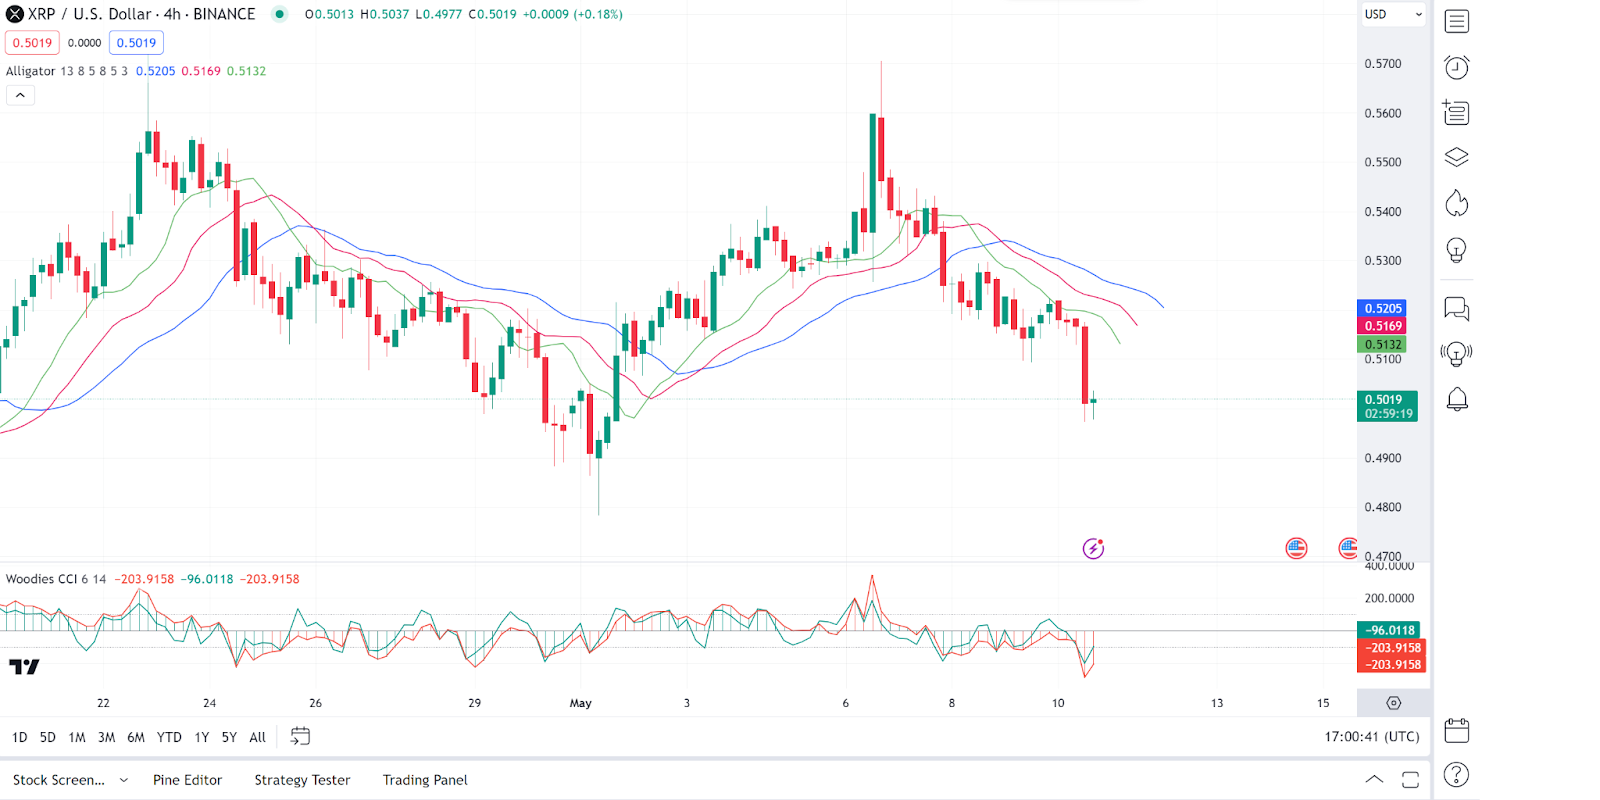Open the Hotlists flame icon
The image size is (1600, 800).
(1457, 203)
